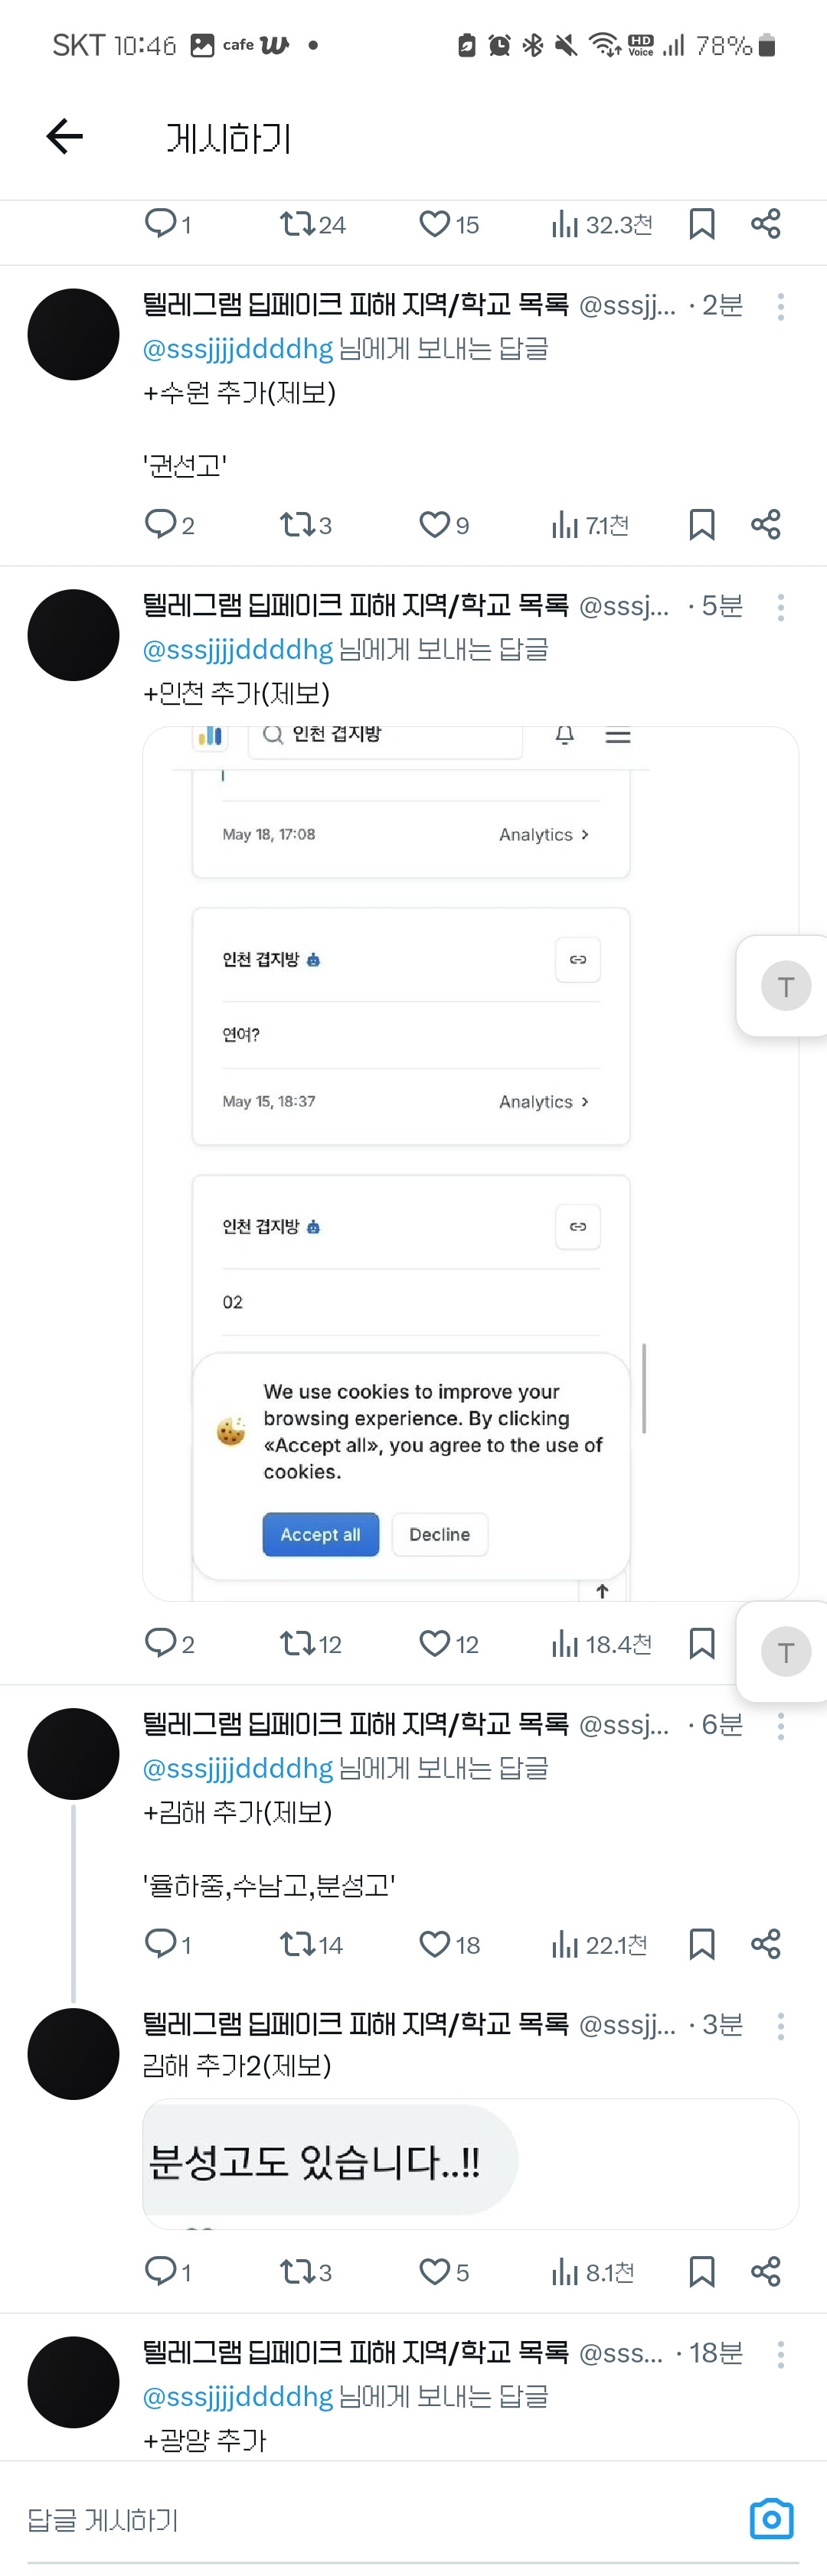Bookmark the 김해 추가(제보) reply
This screenshot has height=2576, width=827.
tap(702, 1944)
